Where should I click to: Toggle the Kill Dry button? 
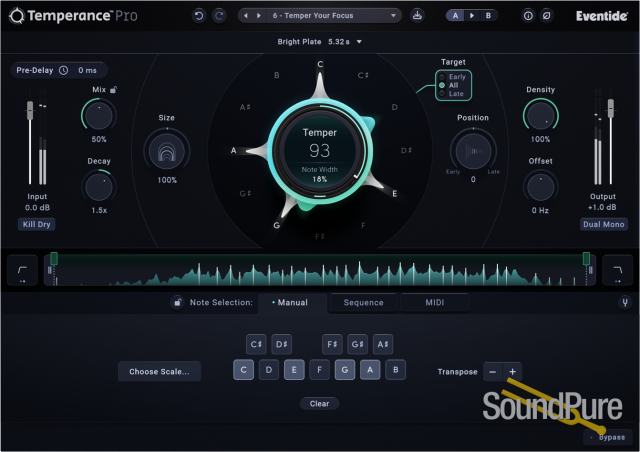(x=36, y=224)
